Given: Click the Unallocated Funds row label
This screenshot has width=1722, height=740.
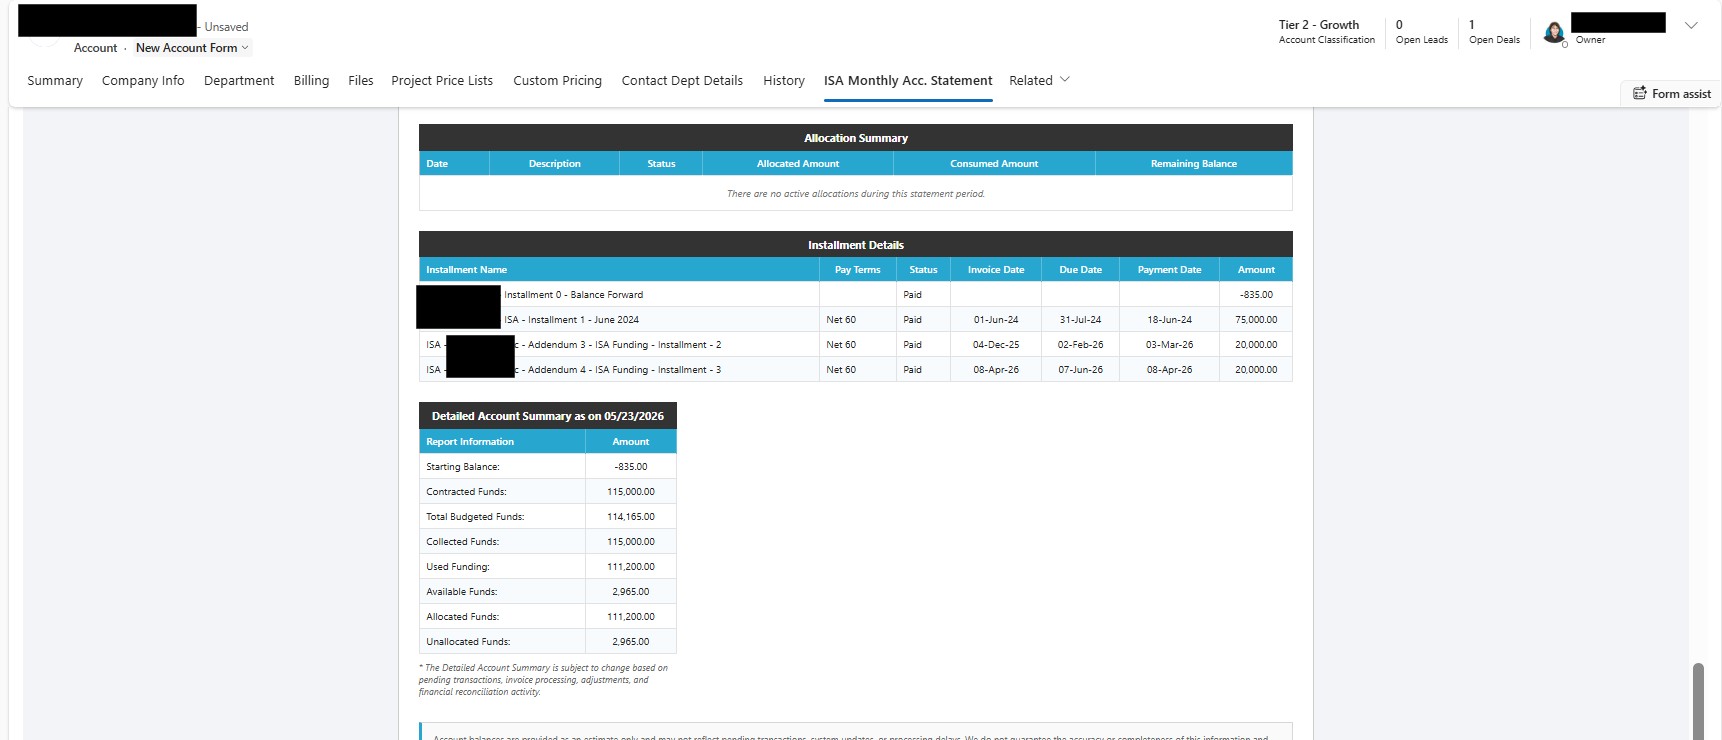Looking at the screenshot, I should point(468,641).
